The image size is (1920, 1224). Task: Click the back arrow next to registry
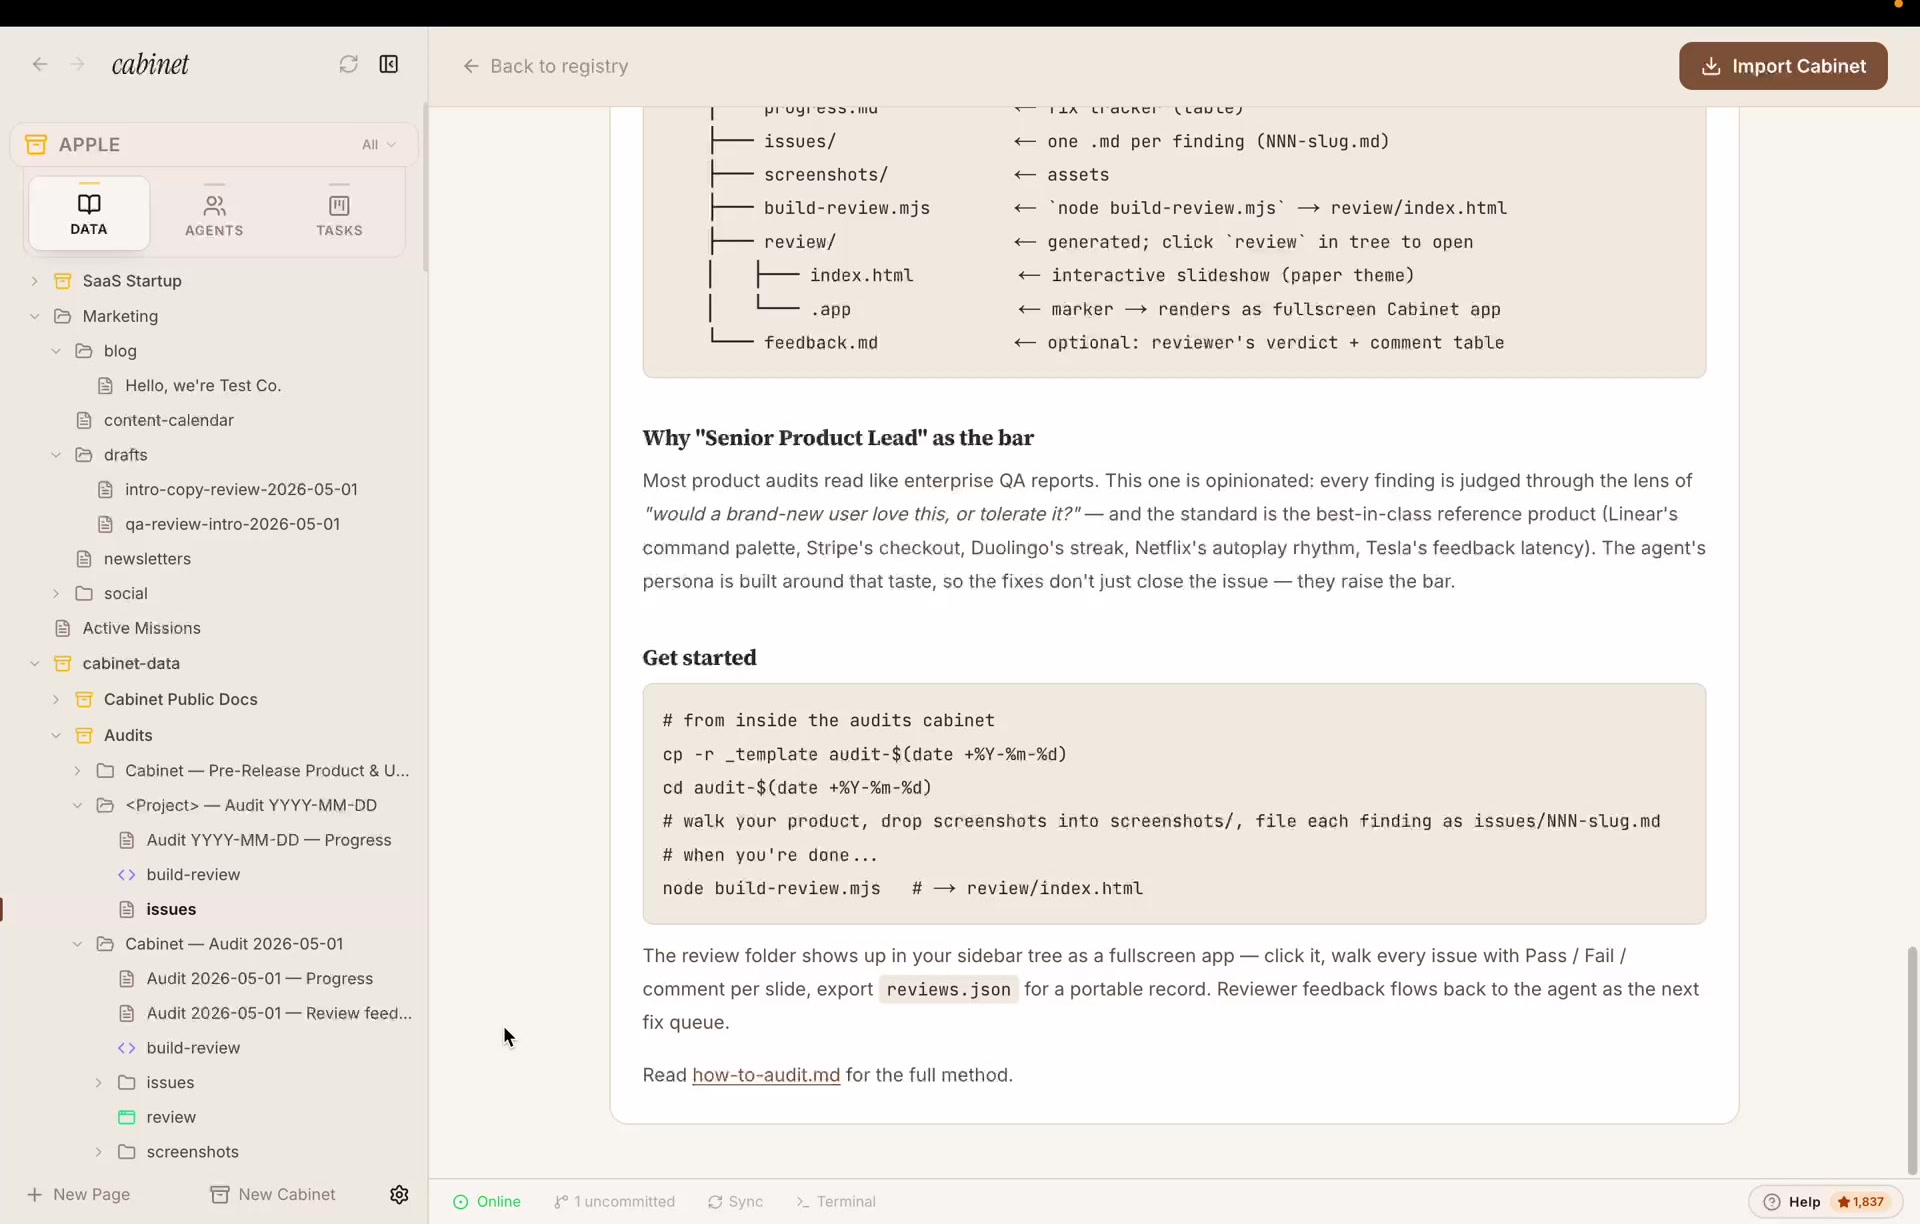pyautogui.click(x=470, y=66)
